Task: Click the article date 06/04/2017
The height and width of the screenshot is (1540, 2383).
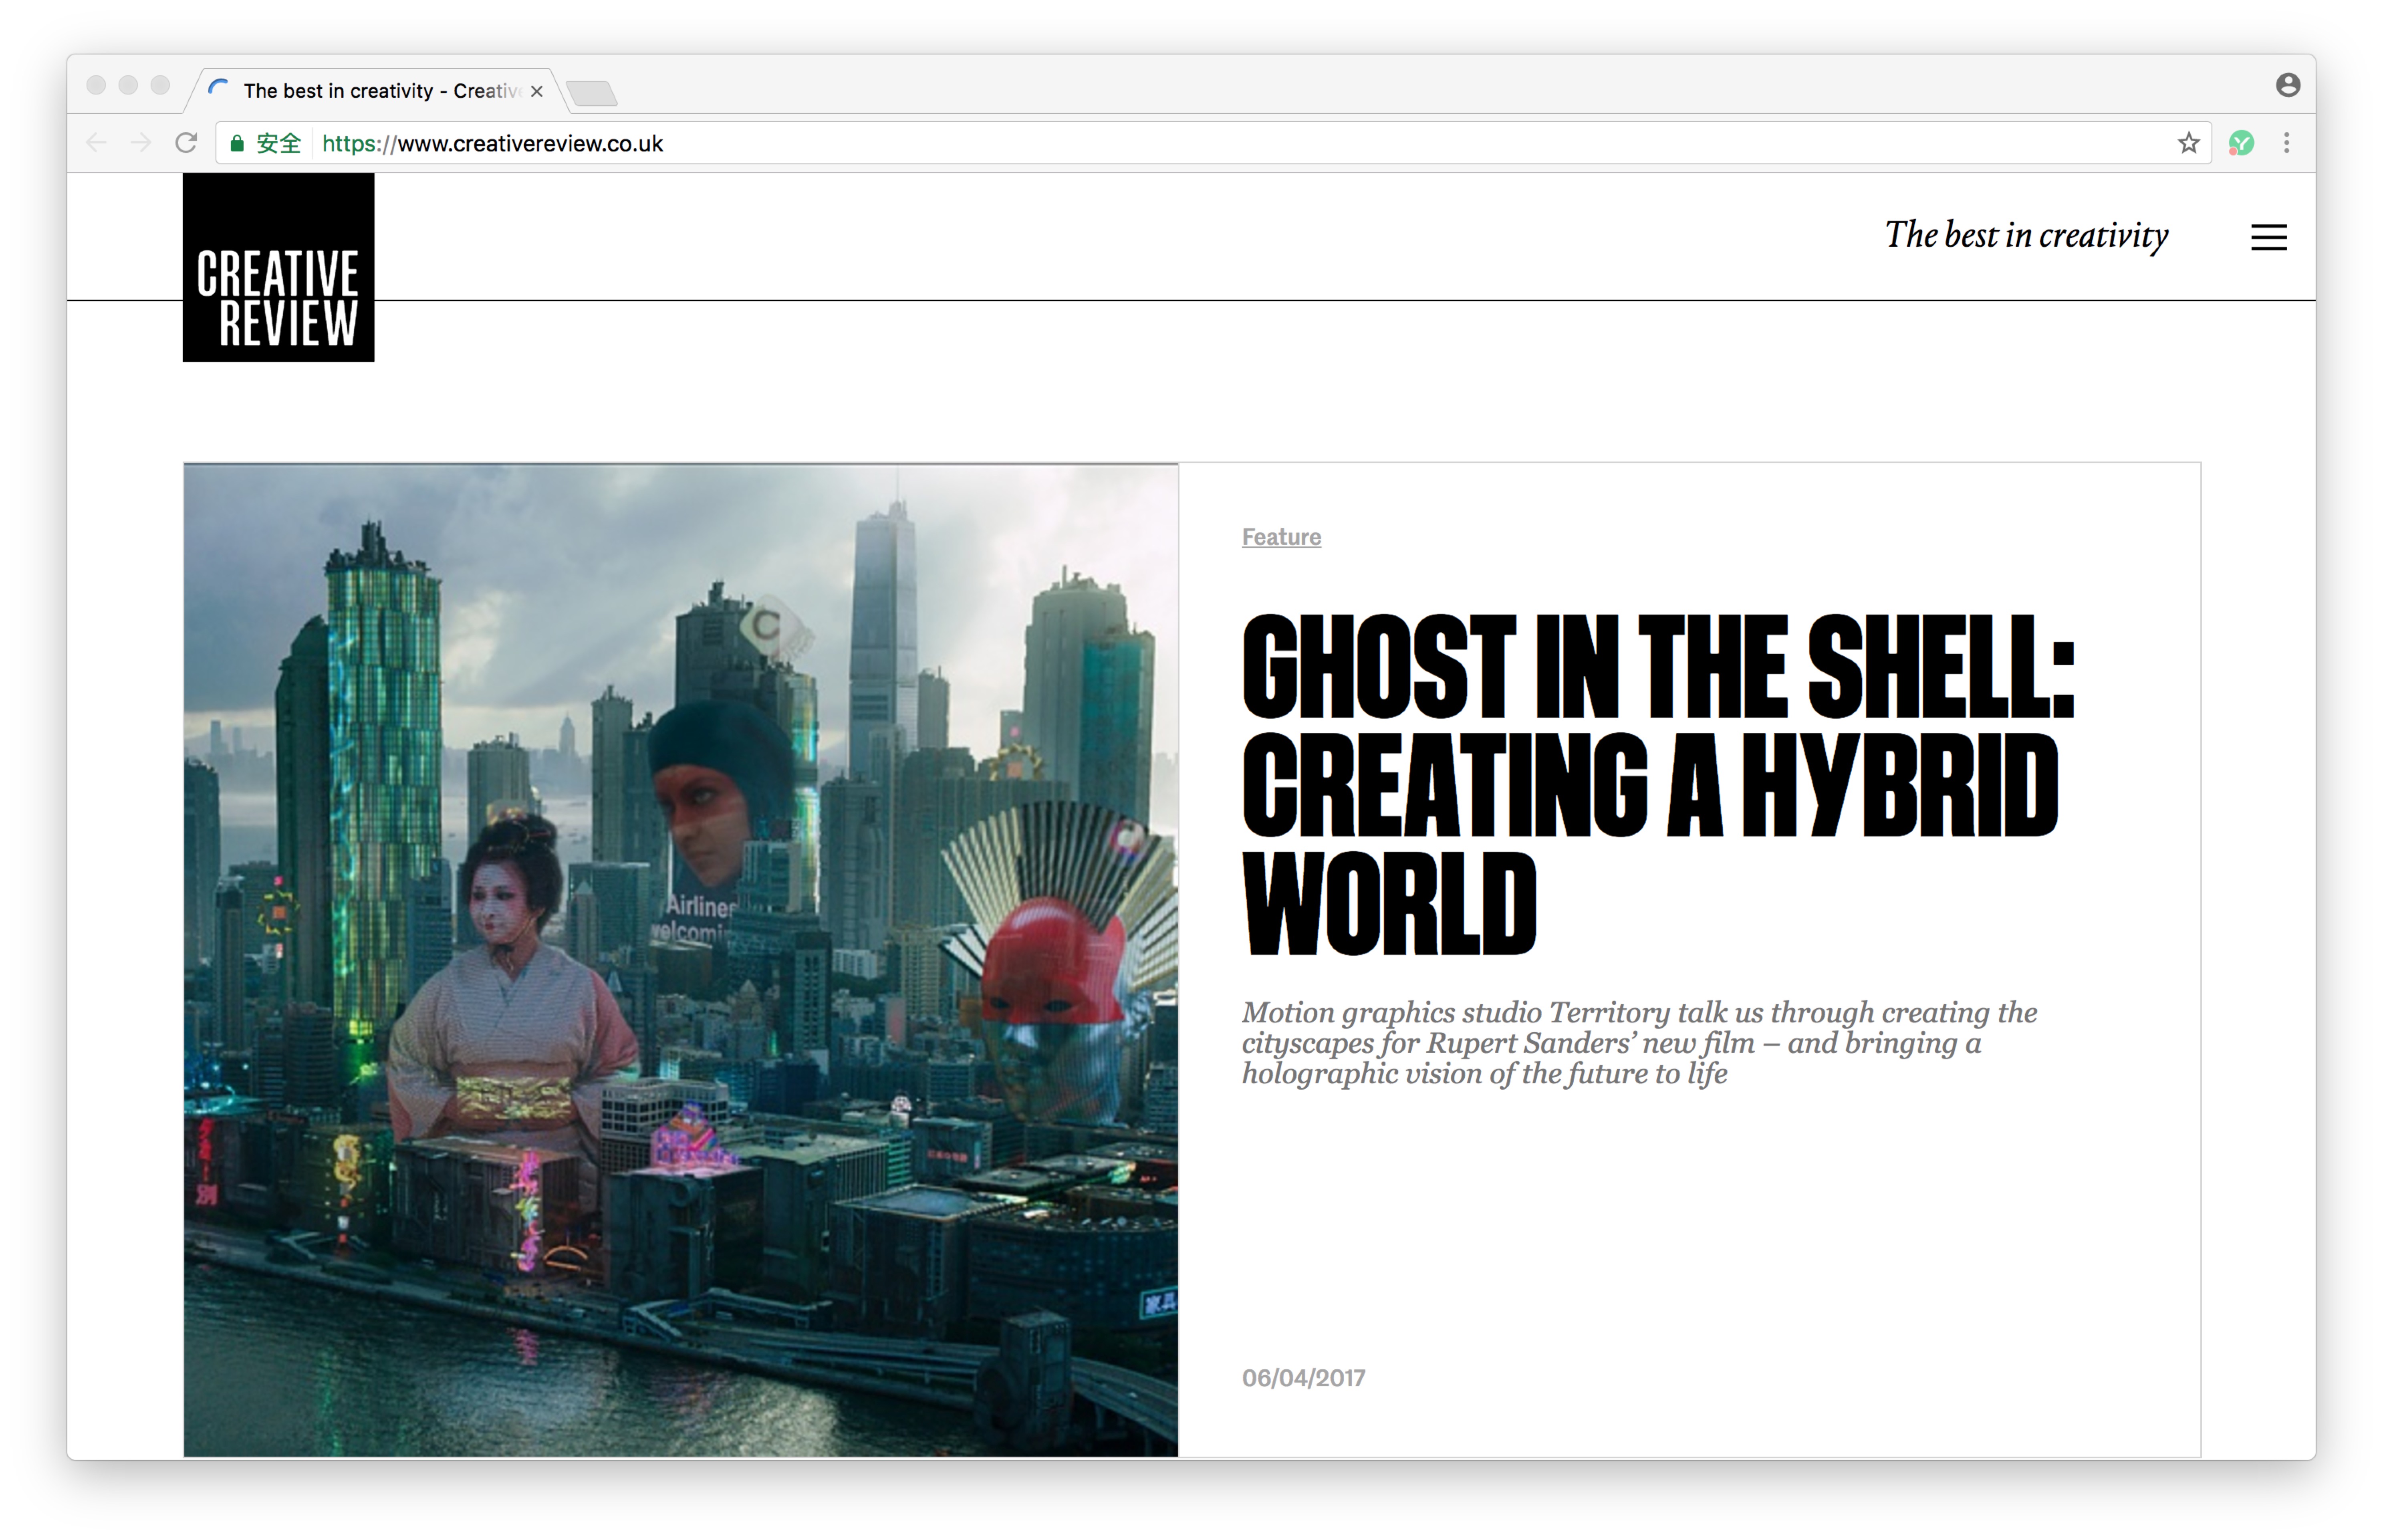Action: pos(1303,1378)
